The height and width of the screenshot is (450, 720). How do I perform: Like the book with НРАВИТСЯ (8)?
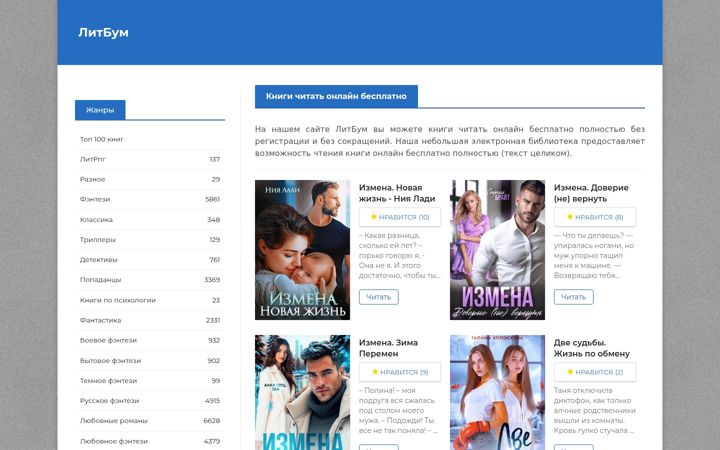[595, 217]
